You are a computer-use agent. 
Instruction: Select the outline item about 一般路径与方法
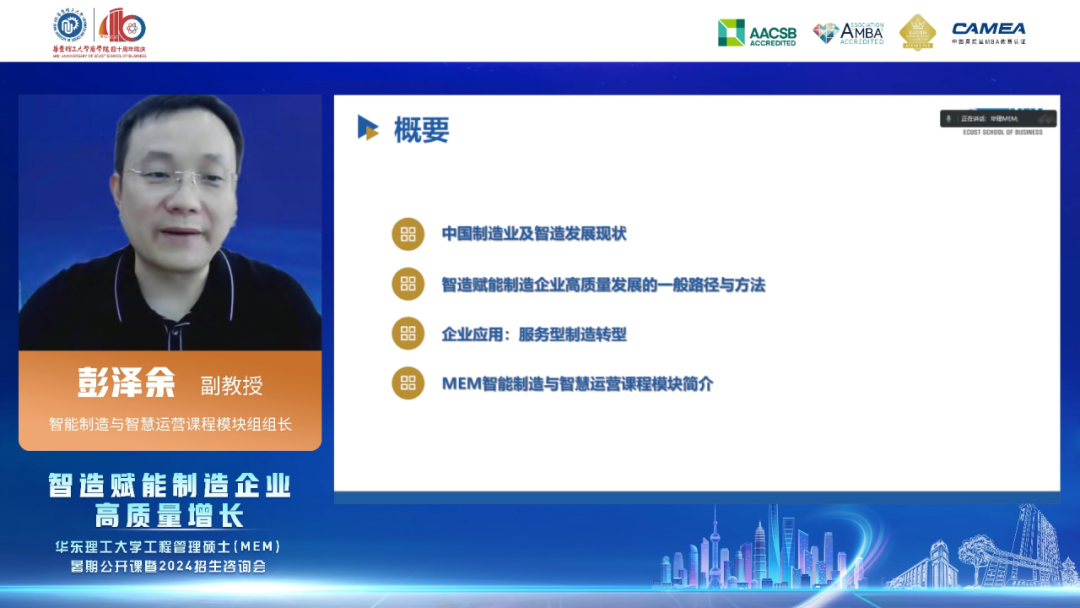pyautogui.click(x=603, y=284)
